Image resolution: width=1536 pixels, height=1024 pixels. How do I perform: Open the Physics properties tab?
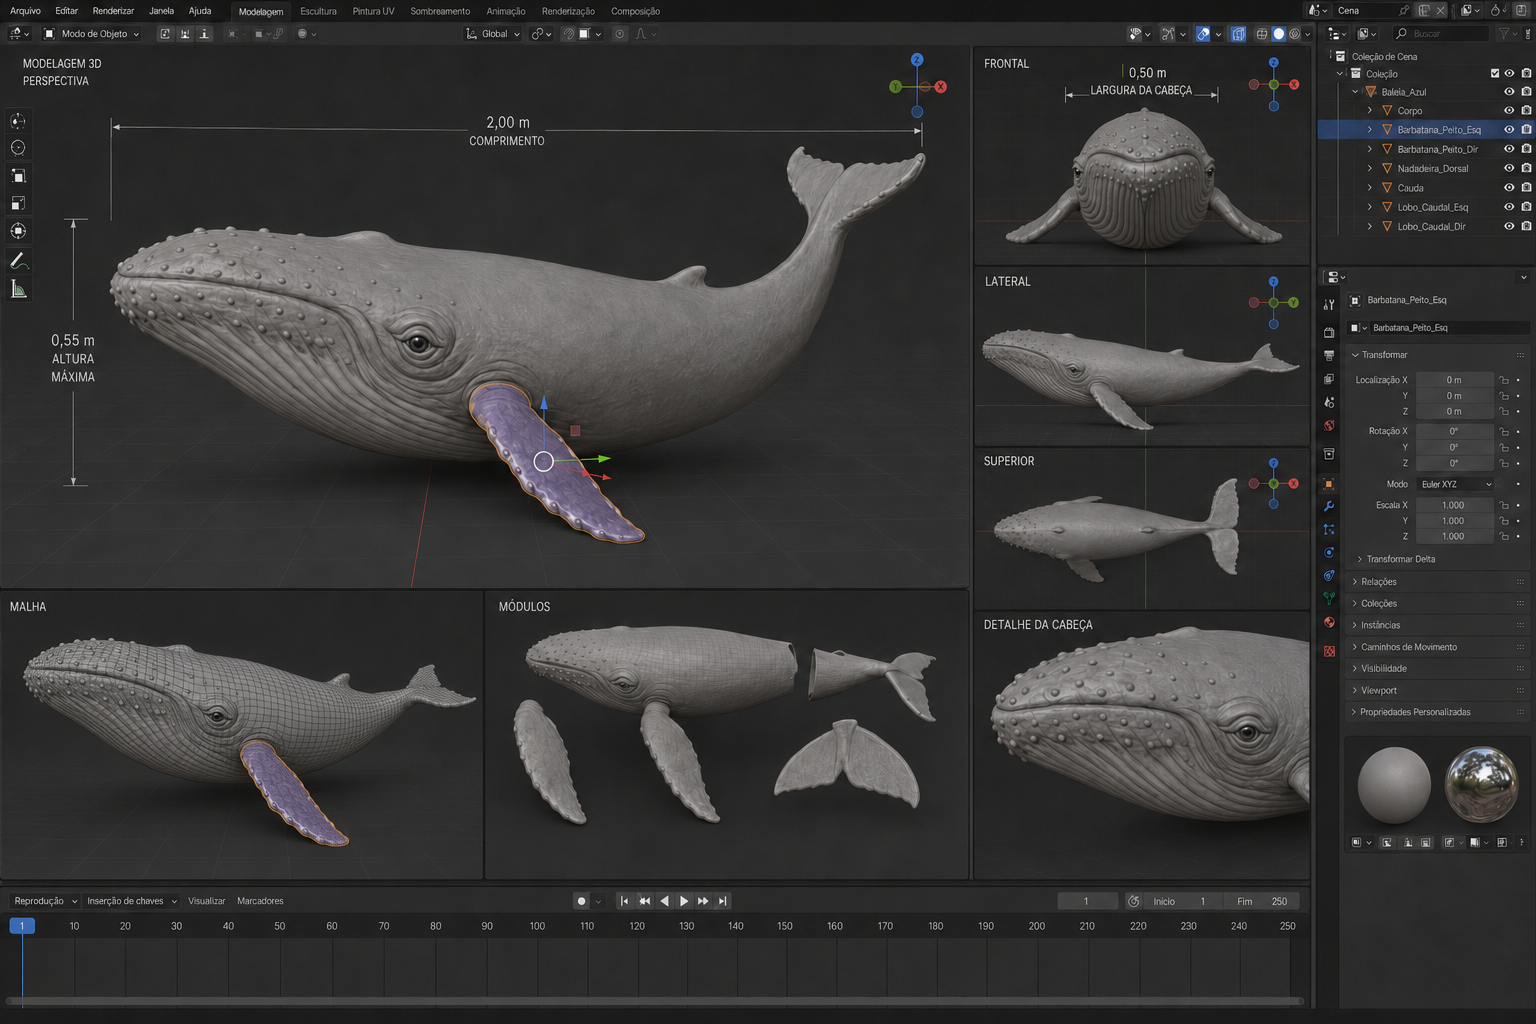click(x=1329, y=553)
